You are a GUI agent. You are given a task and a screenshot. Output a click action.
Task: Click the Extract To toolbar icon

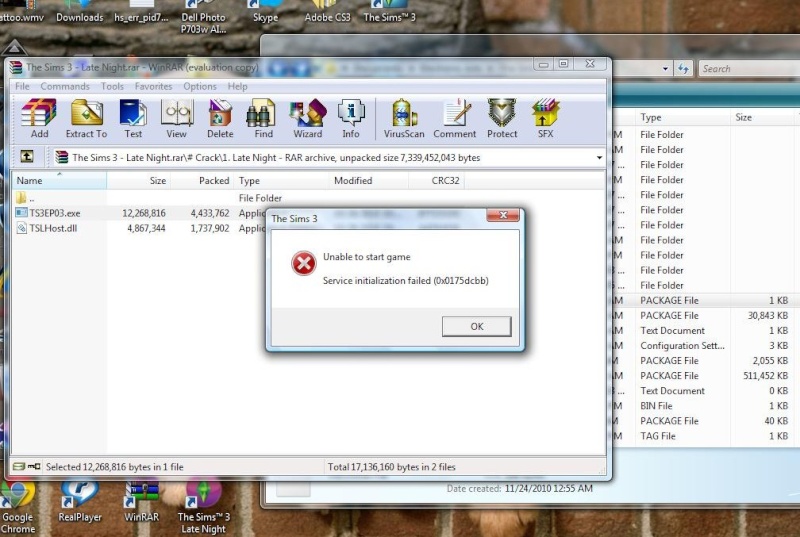pos(86,117)
